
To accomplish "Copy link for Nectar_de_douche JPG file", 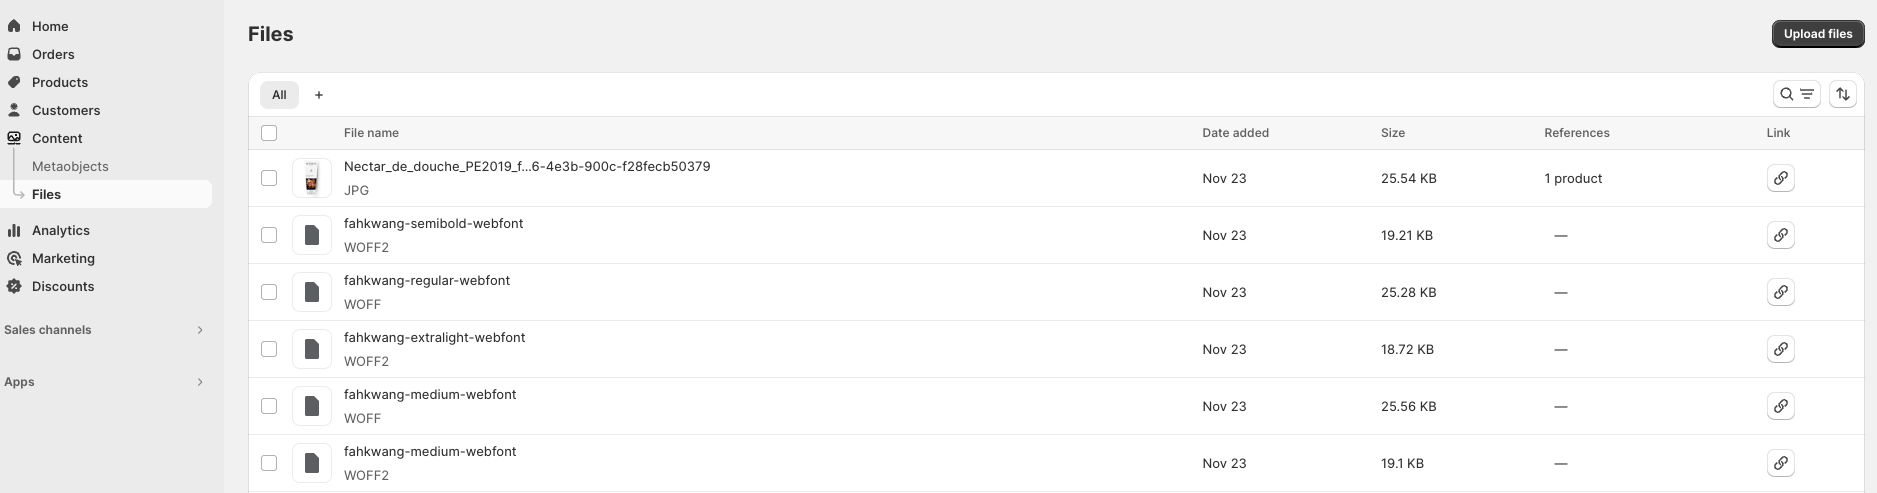I will 1780,178.
